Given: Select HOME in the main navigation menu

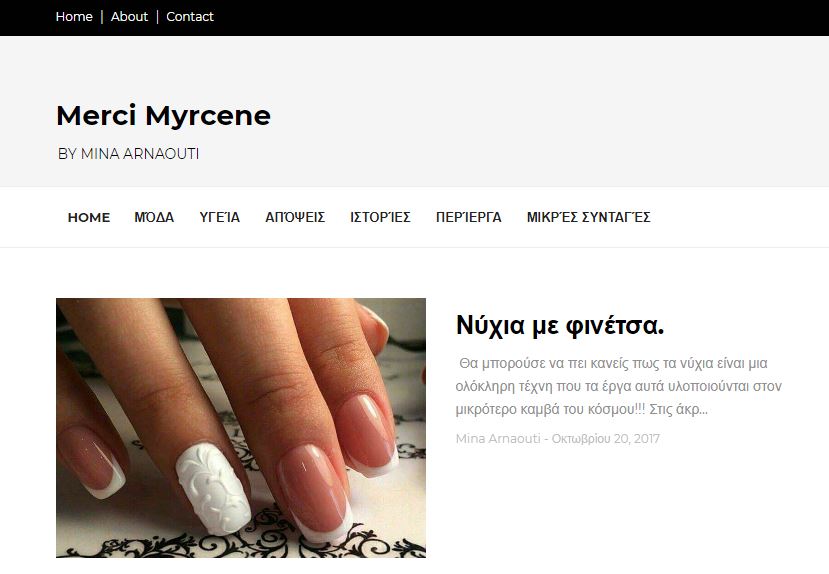Looking at the screenshot, I should (x=89, y=217).
